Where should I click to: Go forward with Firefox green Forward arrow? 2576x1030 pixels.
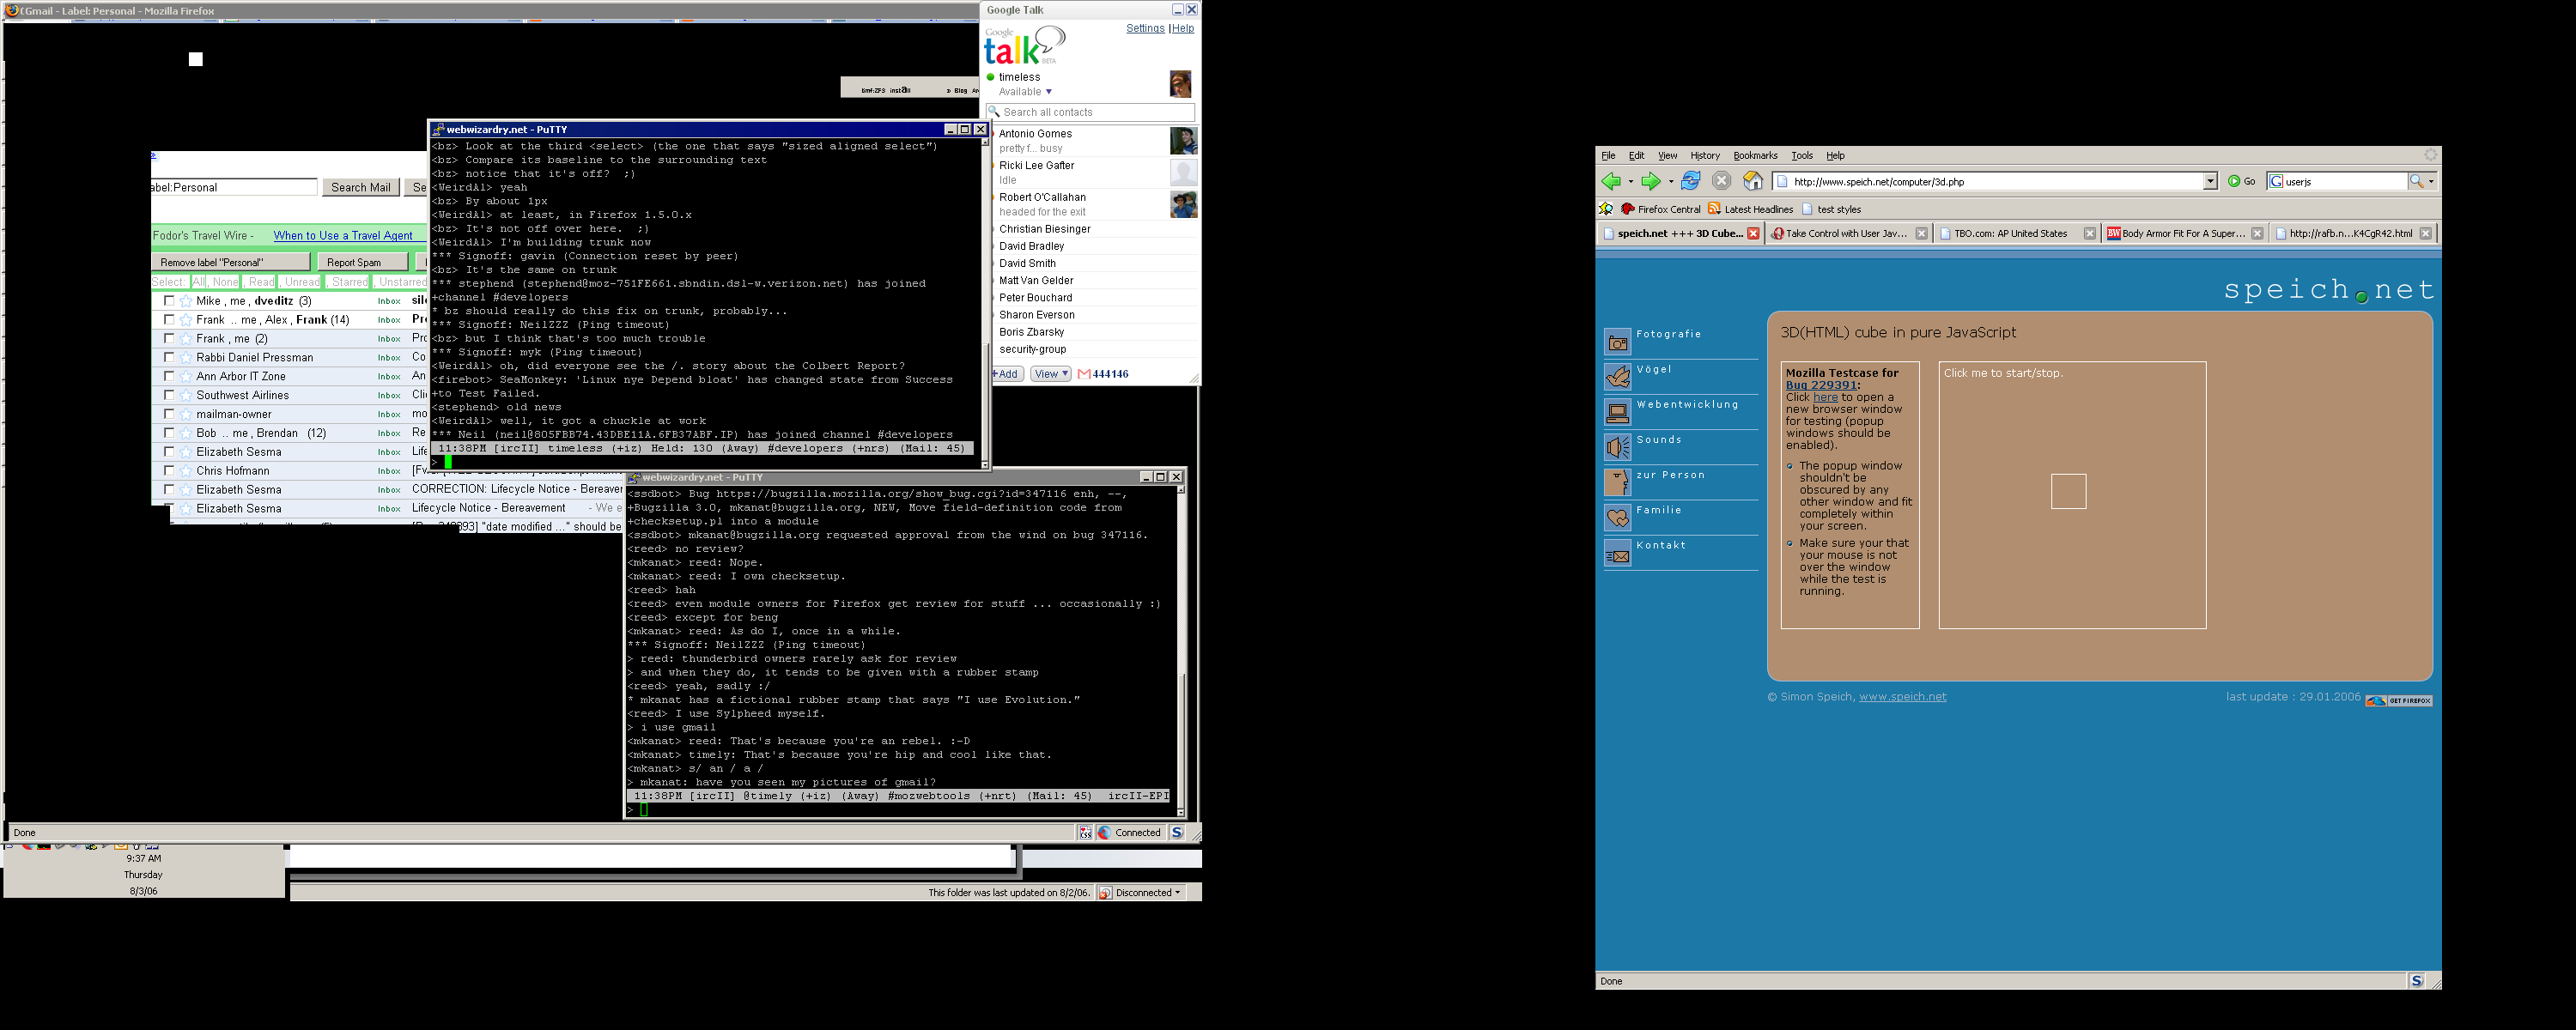pyautogui.click(x=1650, y=181)
